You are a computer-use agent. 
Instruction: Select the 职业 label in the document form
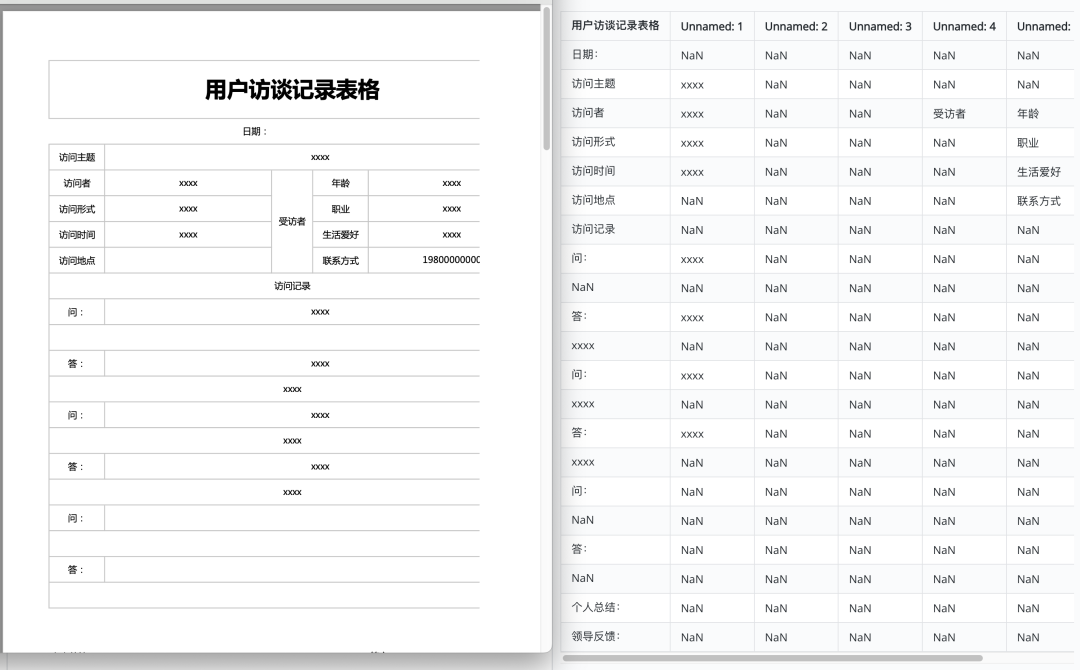click(x=340, y=209)
